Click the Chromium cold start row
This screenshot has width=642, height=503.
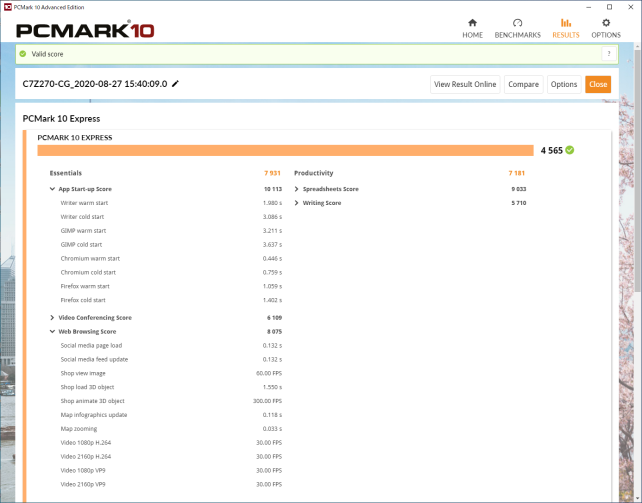pos(171,272)
